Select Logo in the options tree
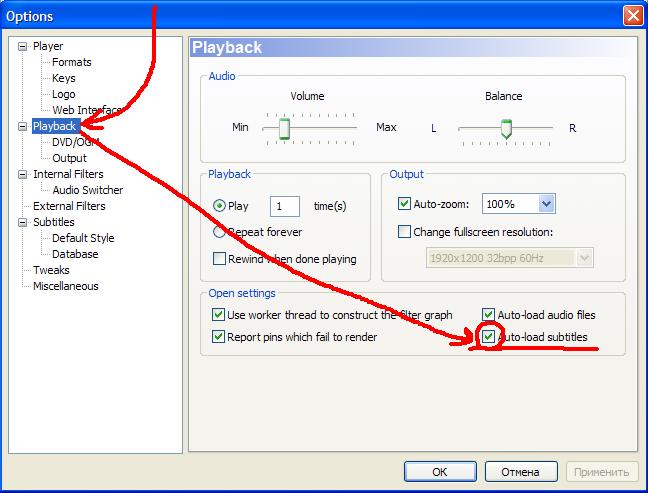 (x=64, y=94)
